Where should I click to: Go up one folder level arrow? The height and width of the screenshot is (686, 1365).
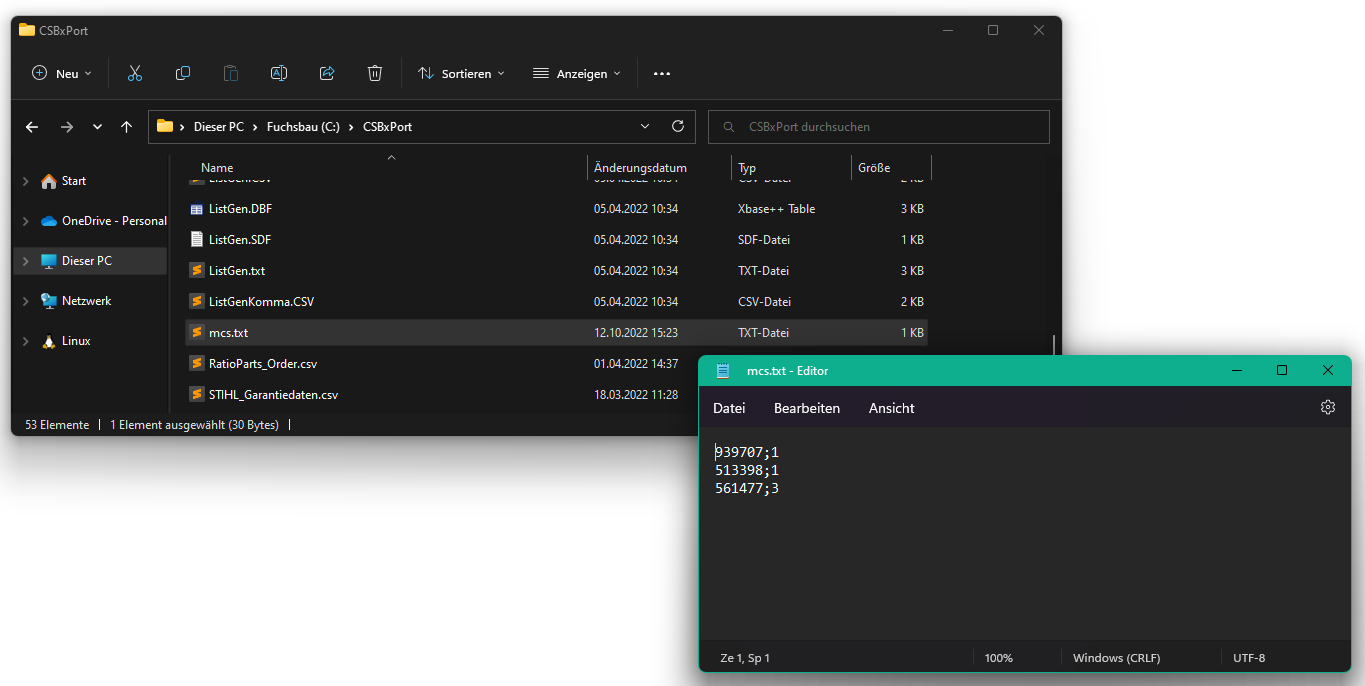126,127
